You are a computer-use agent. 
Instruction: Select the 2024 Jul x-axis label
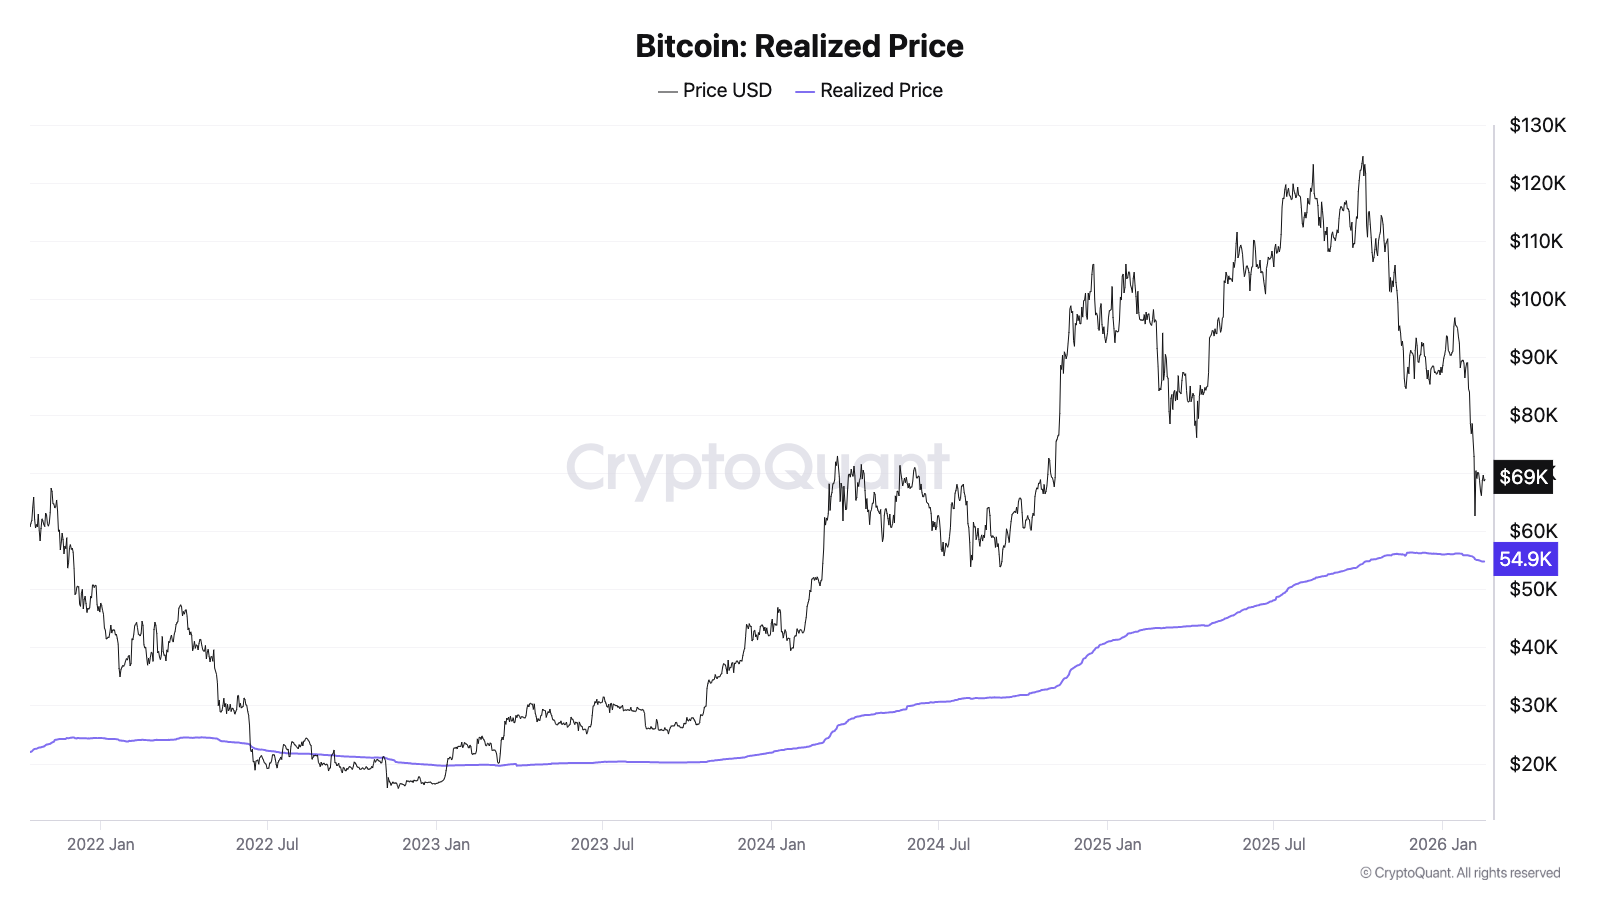938,844
